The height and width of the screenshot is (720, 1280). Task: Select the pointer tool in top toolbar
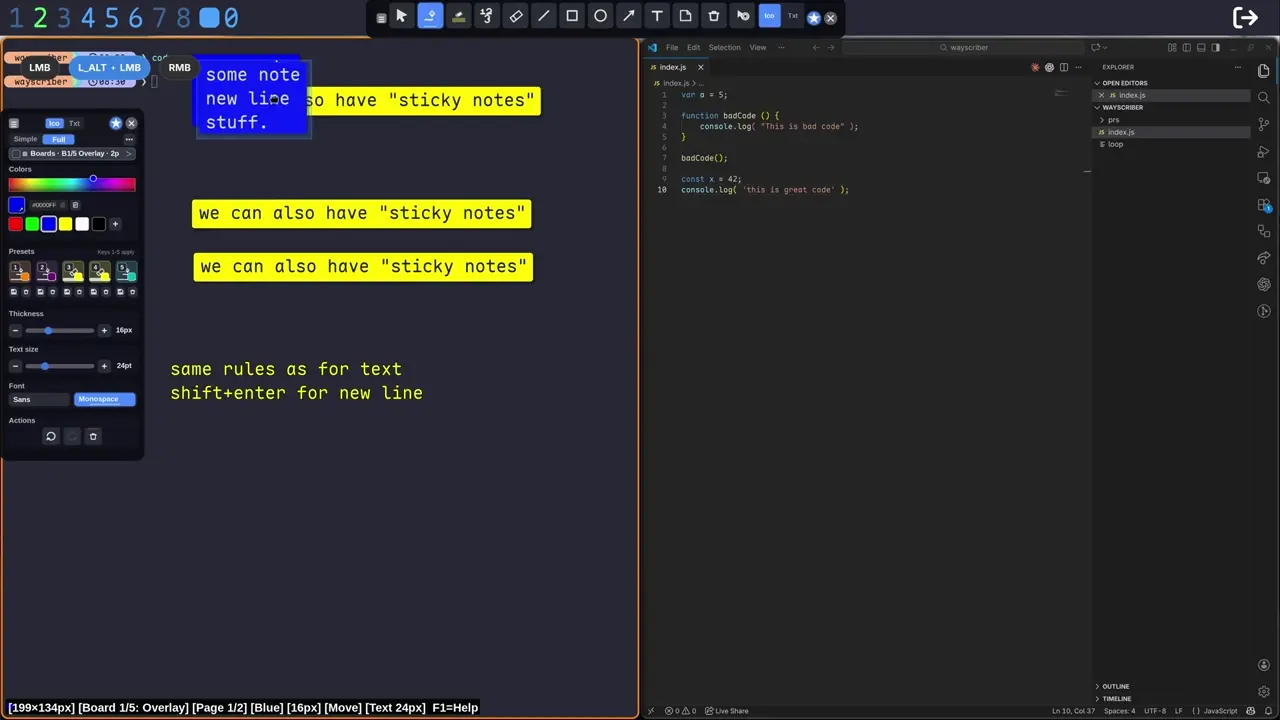tap(401, 17)
